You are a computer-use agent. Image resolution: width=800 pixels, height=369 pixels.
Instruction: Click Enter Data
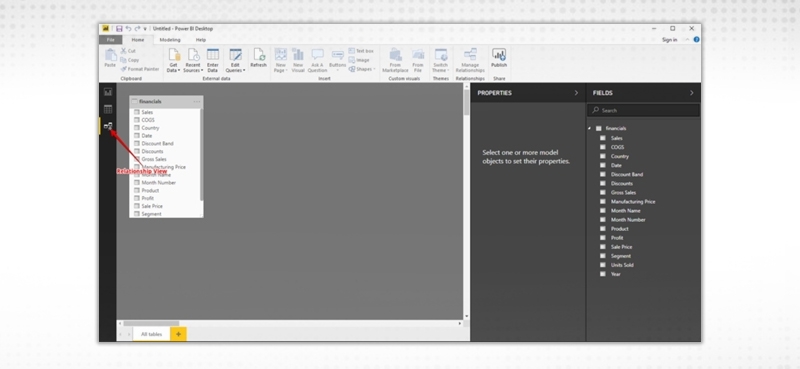pos(213,60)
